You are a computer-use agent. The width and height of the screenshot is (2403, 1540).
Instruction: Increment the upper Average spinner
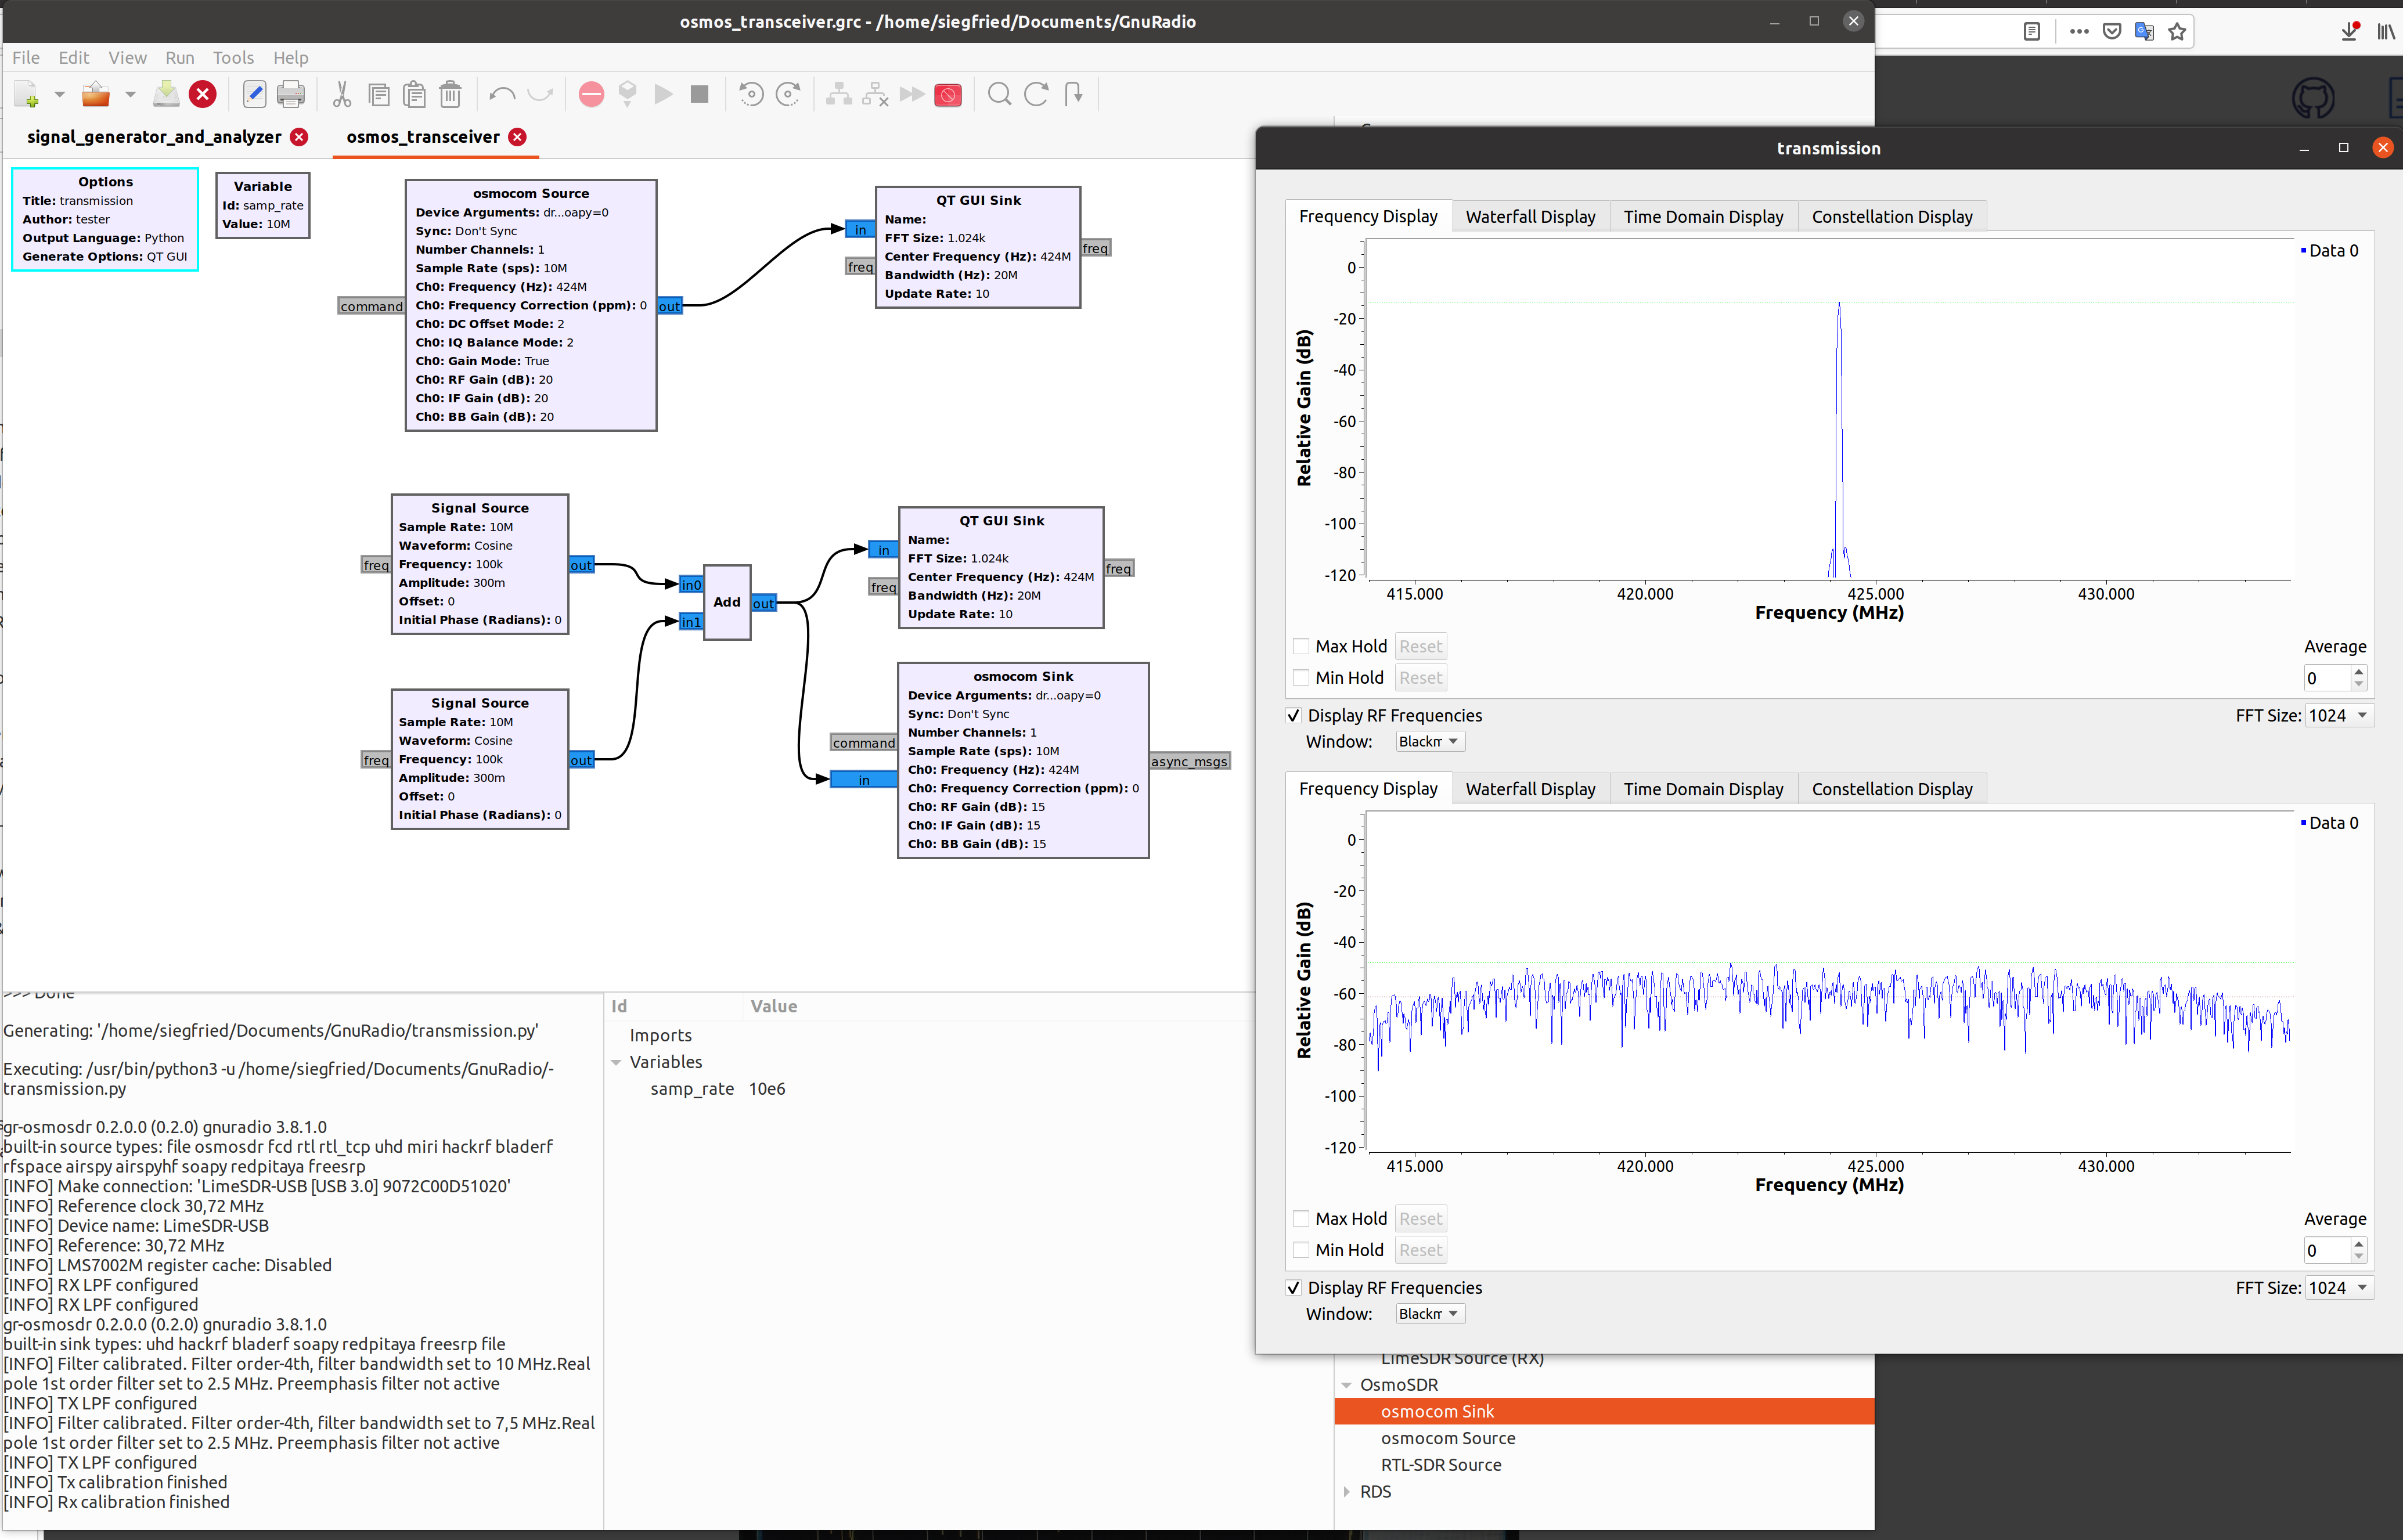[2359, 671]
